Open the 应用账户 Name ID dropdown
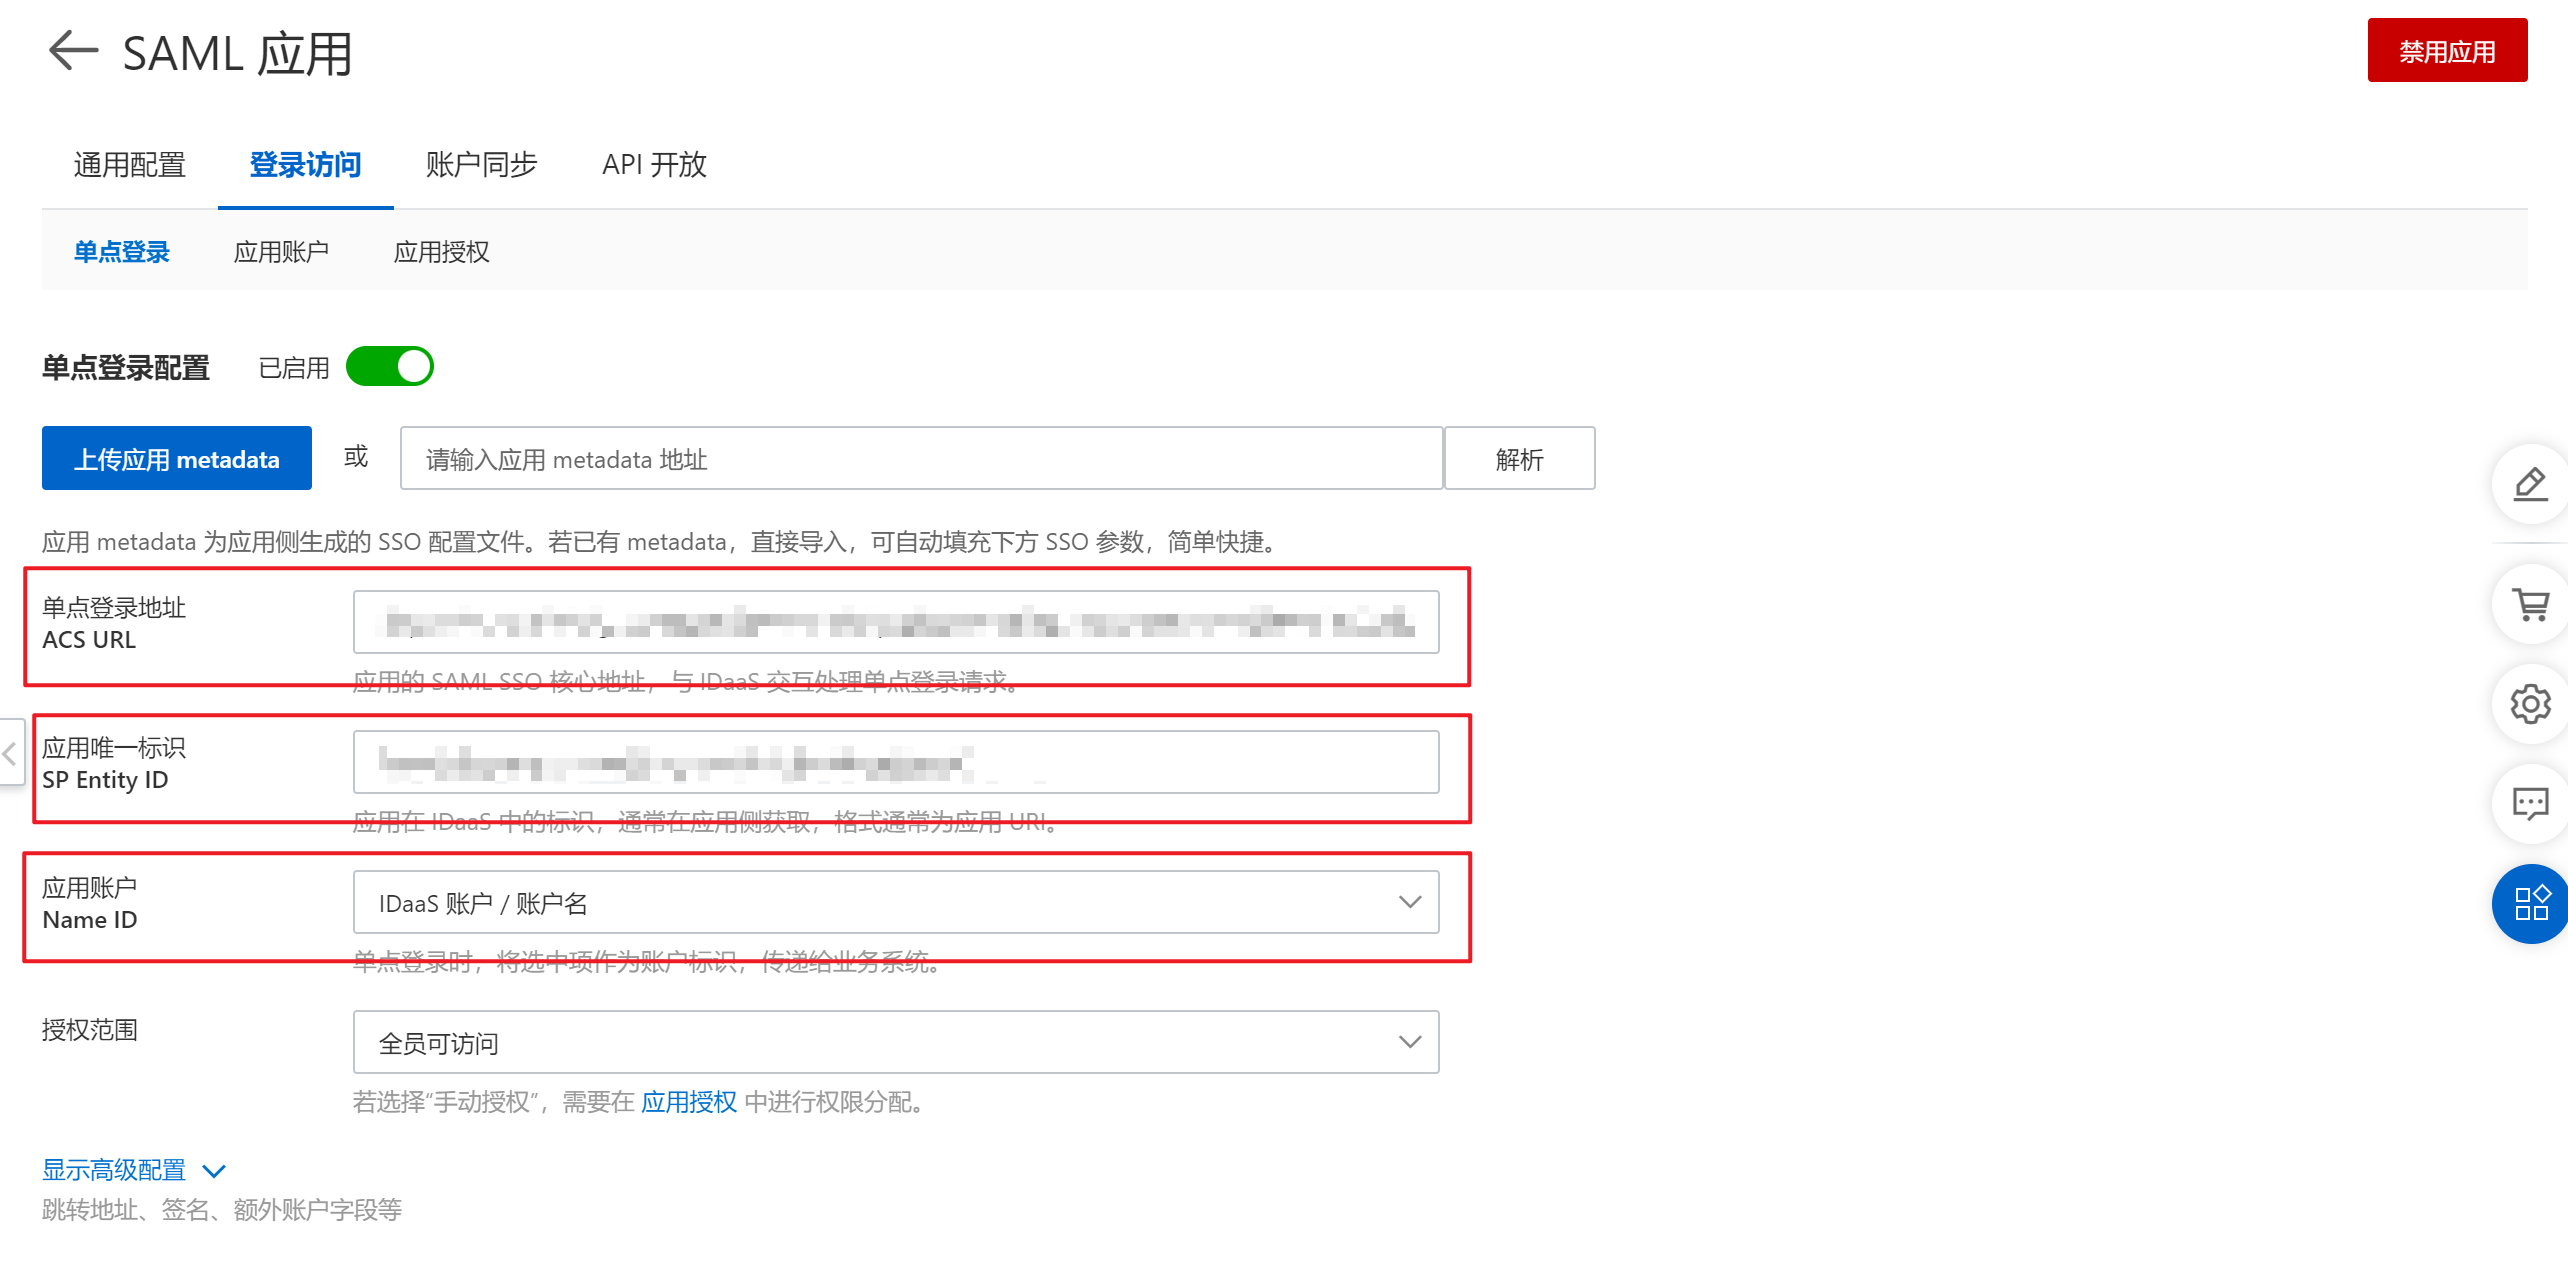2568x1267 pixels. 895,903
